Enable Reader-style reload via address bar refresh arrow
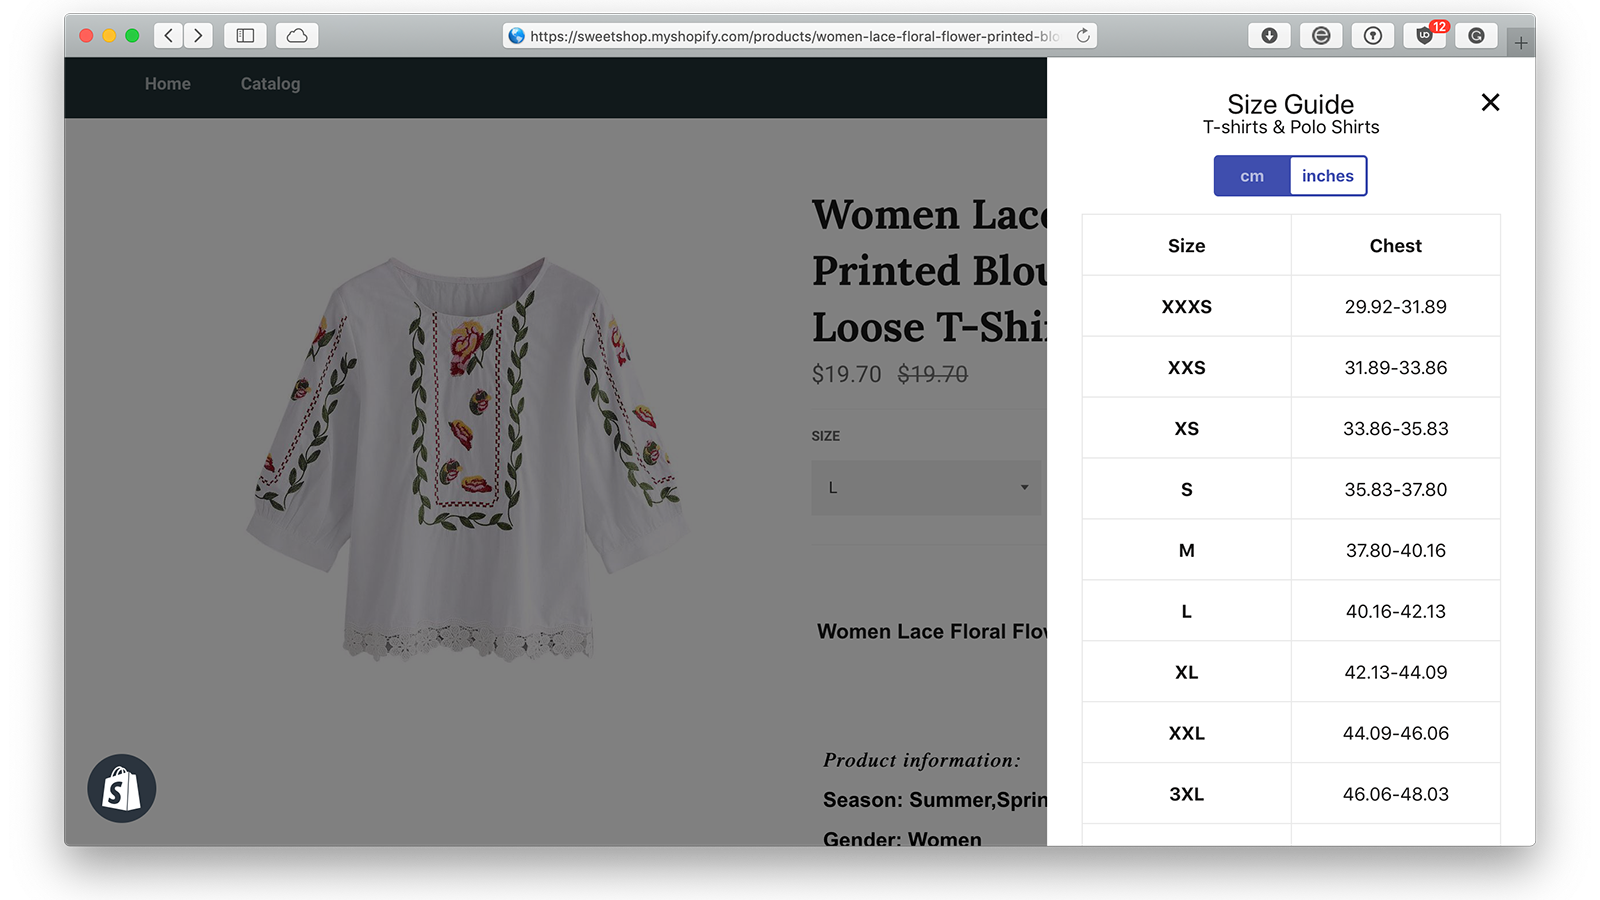Viewport: 1600px width, 900px height. [x=1083, y=34]
